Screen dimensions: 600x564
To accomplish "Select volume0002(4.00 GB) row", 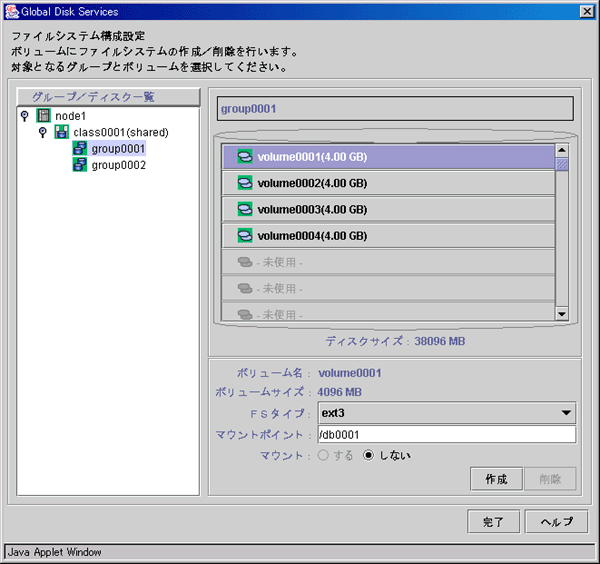I will pos(388,183).
